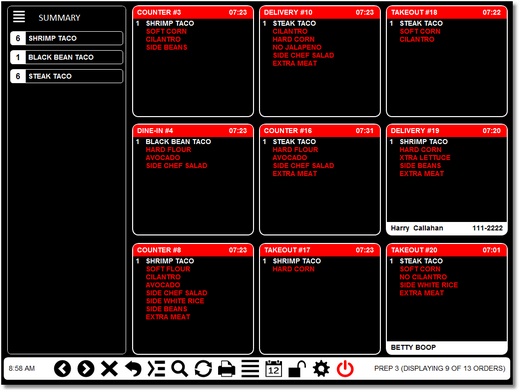
Task: Click the list indent/summary icon
Action: pos(156,369)
